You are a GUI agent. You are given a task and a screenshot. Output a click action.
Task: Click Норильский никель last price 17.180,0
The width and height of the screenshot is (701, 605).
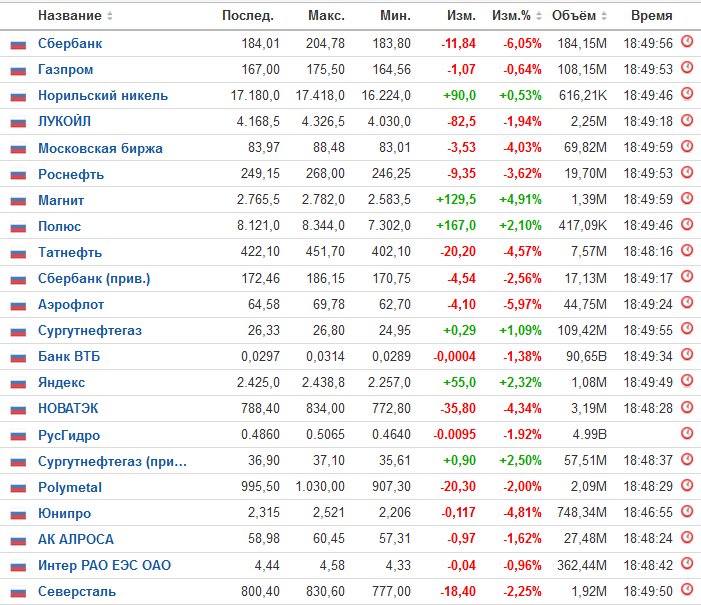pyautogui.click(x=255, y=95)
